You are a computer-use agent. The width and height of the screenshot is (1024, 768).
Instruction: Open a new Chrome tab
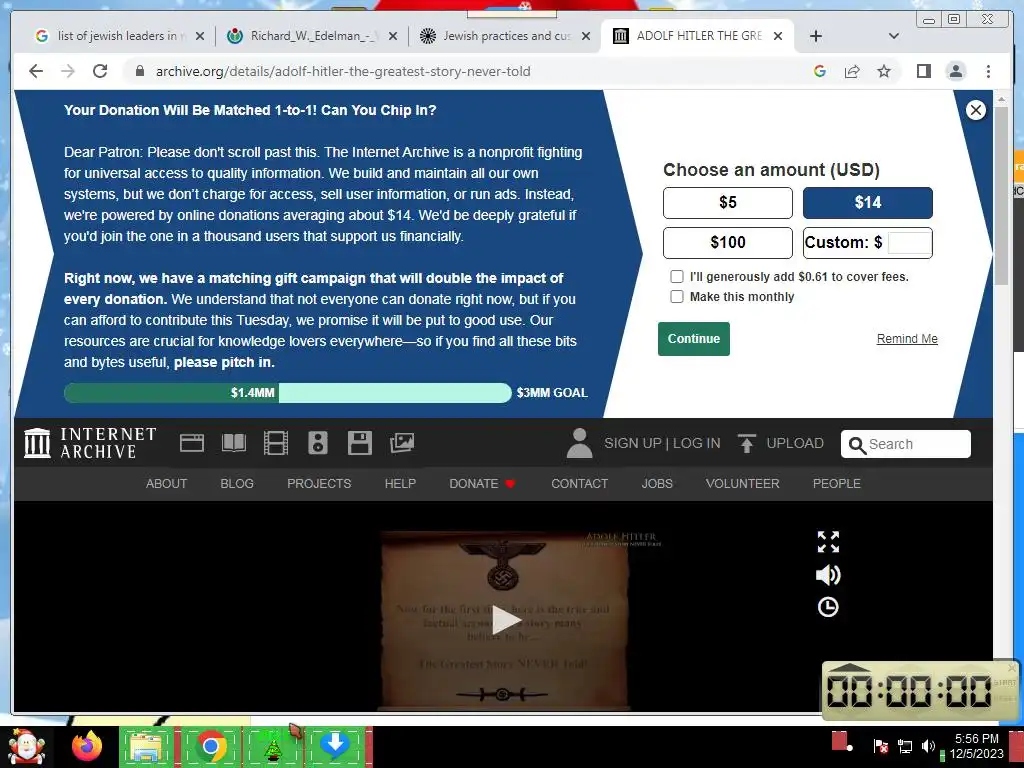pos(816,36)
